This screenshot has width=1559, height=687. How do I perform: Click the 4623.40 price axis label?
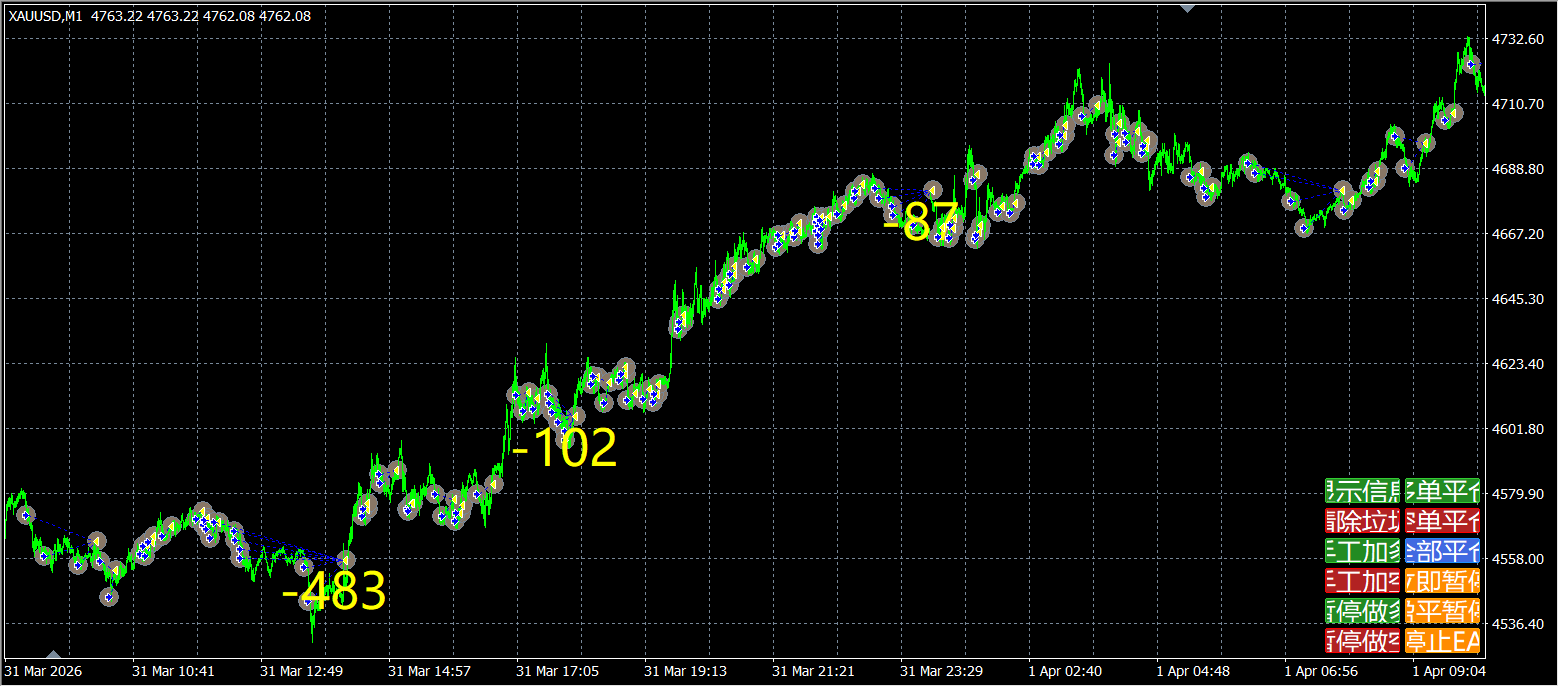point(1518,364)
